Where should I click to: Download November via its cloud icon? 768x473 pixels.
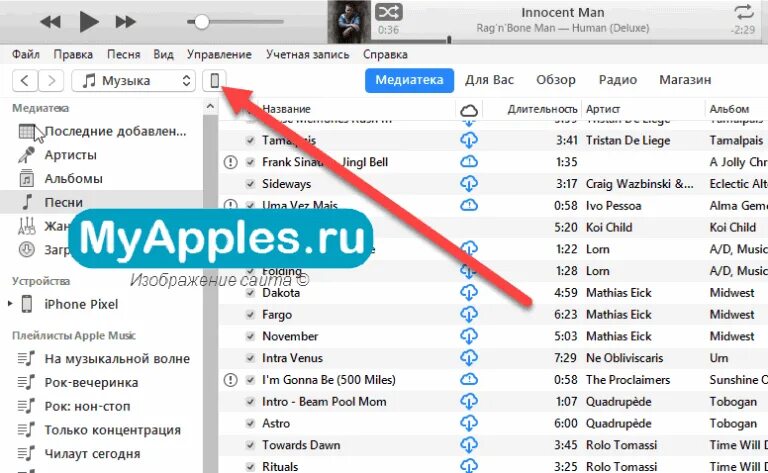[x=469, y=336]
